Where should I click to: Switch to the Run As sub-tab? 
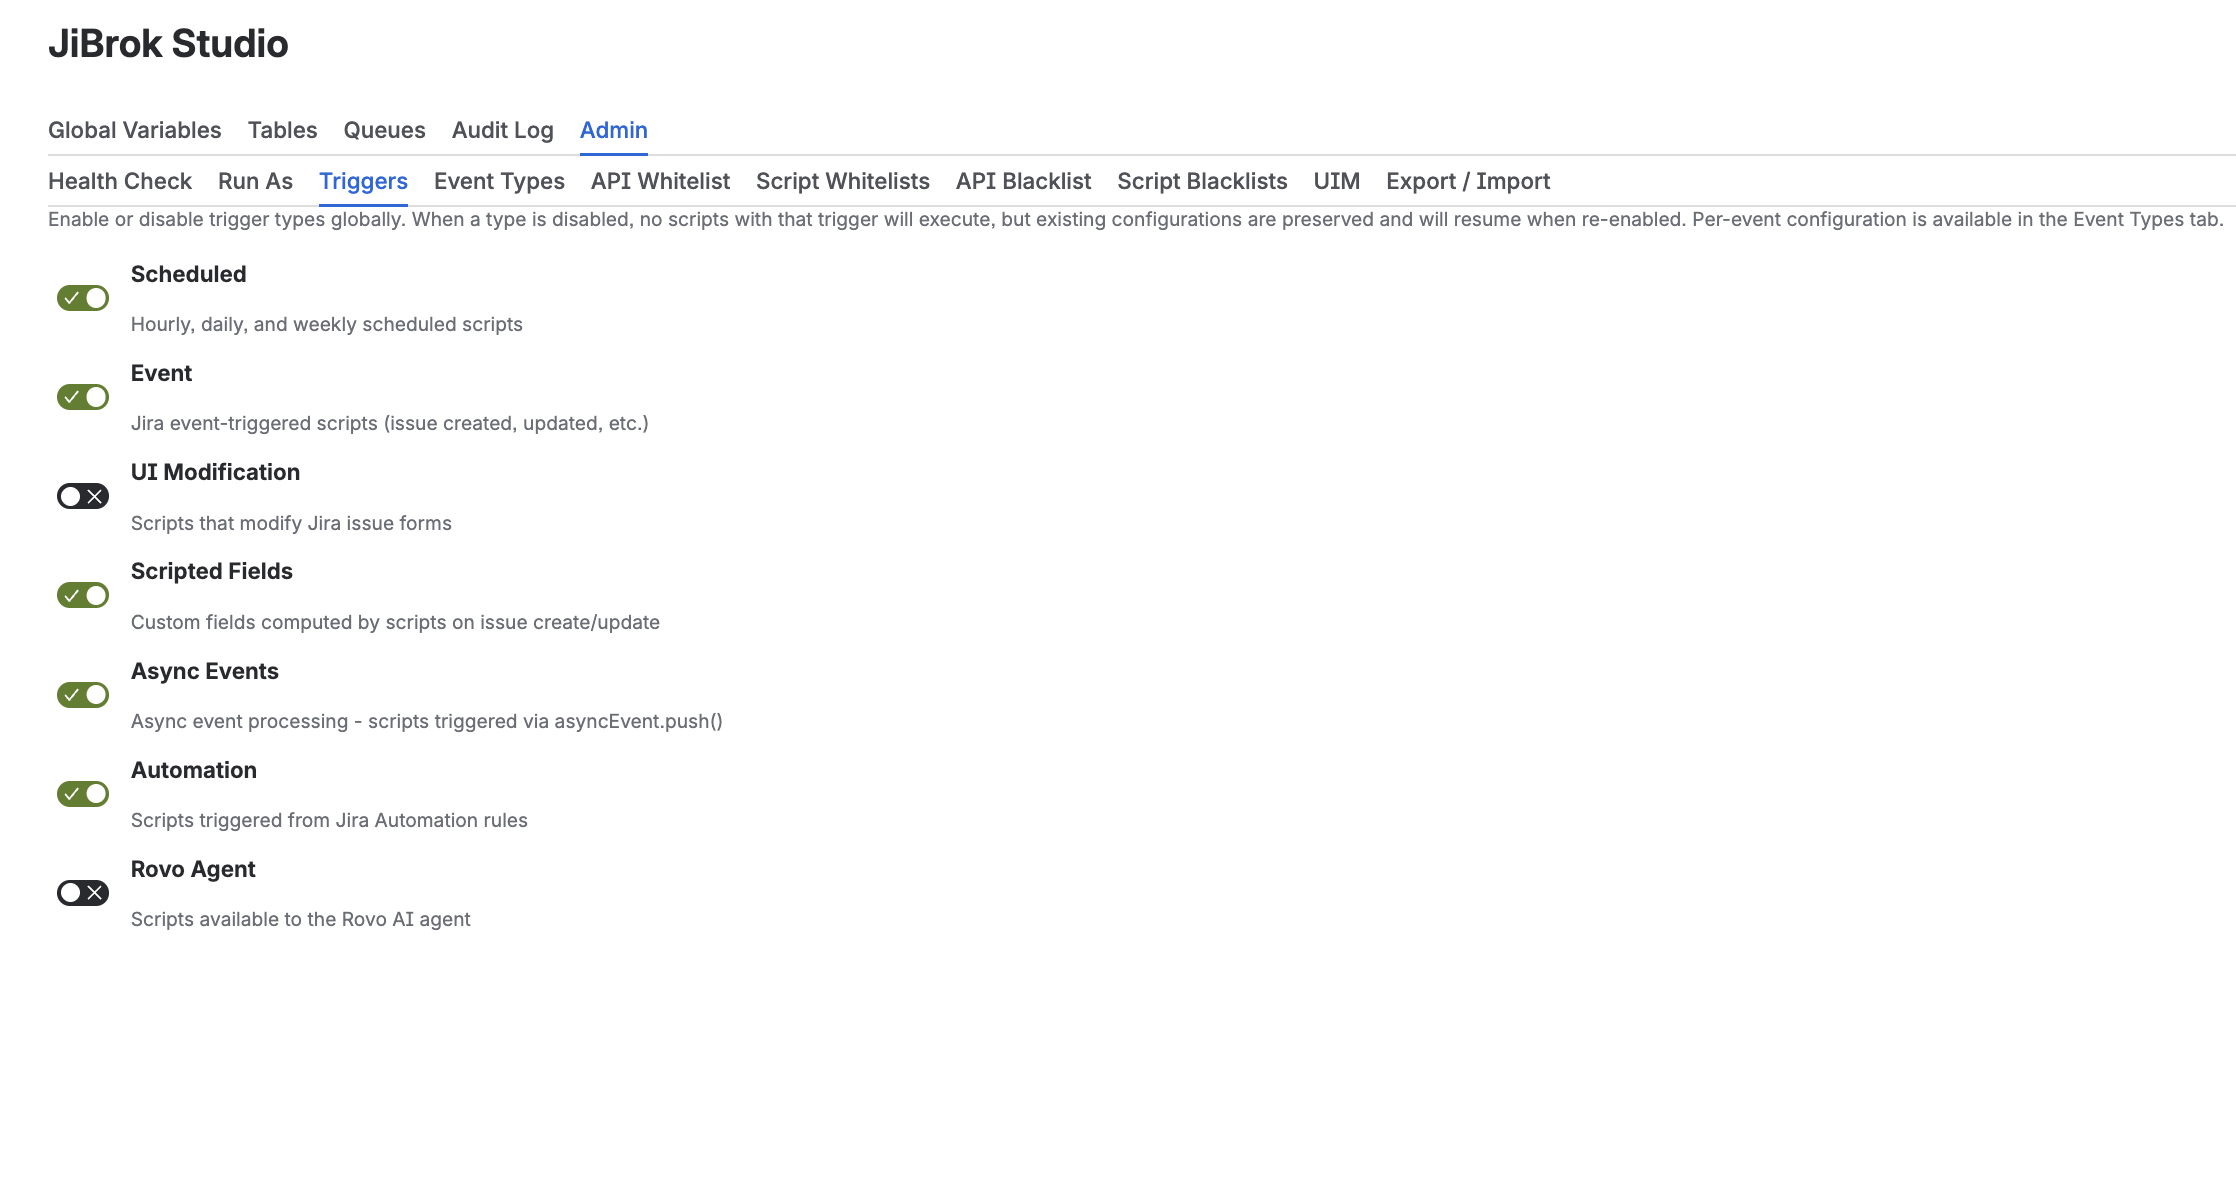point(255,181)
